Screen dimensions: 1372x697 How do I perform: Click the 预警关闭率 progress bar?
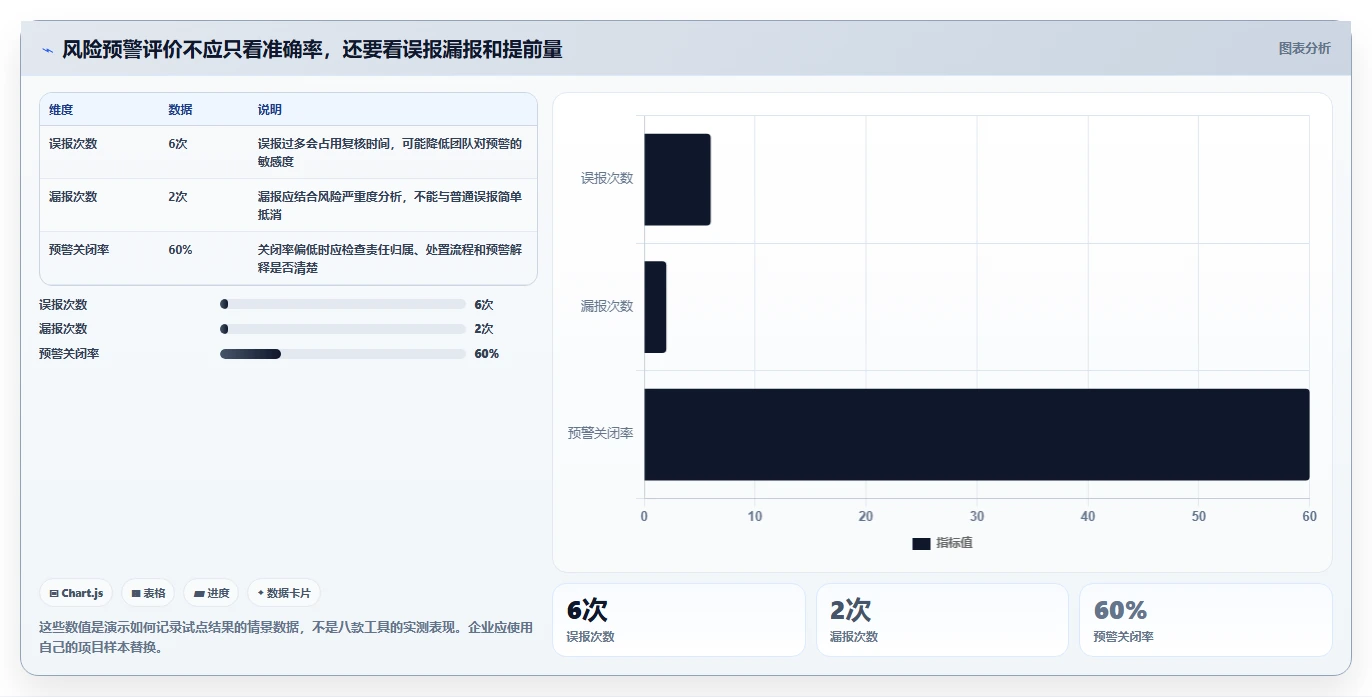click(343, 354)
